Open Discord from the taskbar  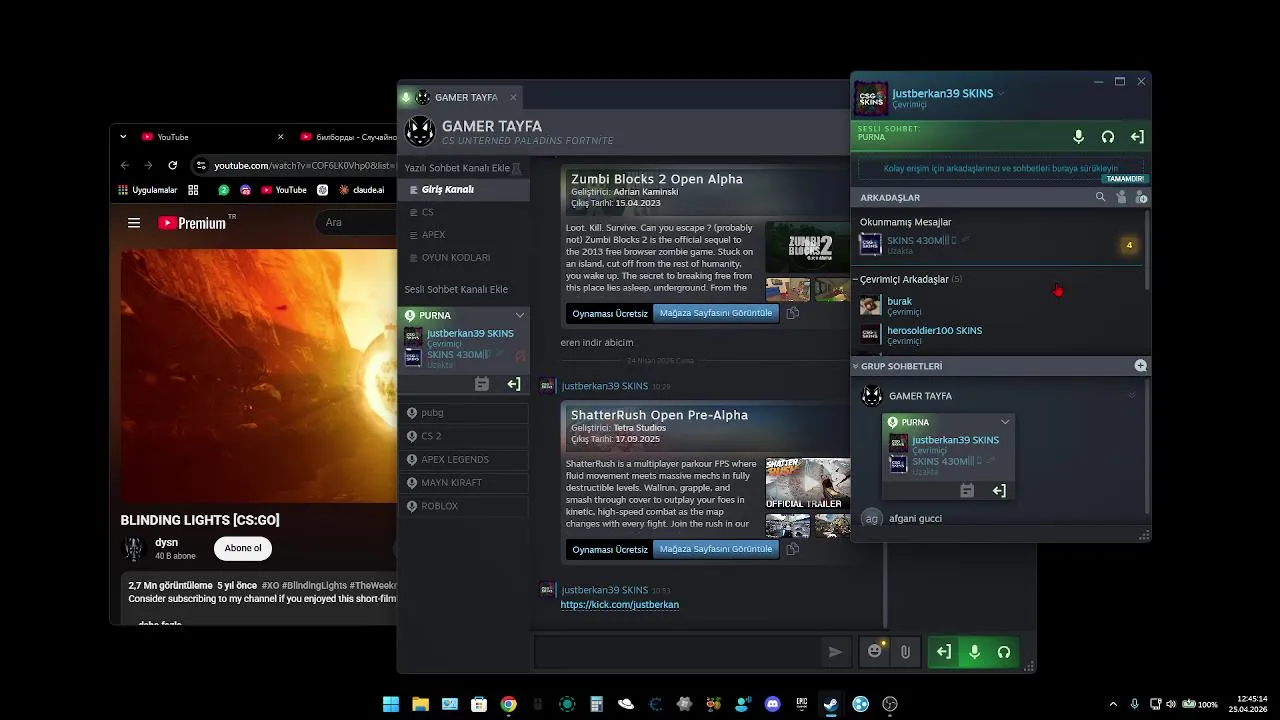pyautogui.click(x=772, y=704)
